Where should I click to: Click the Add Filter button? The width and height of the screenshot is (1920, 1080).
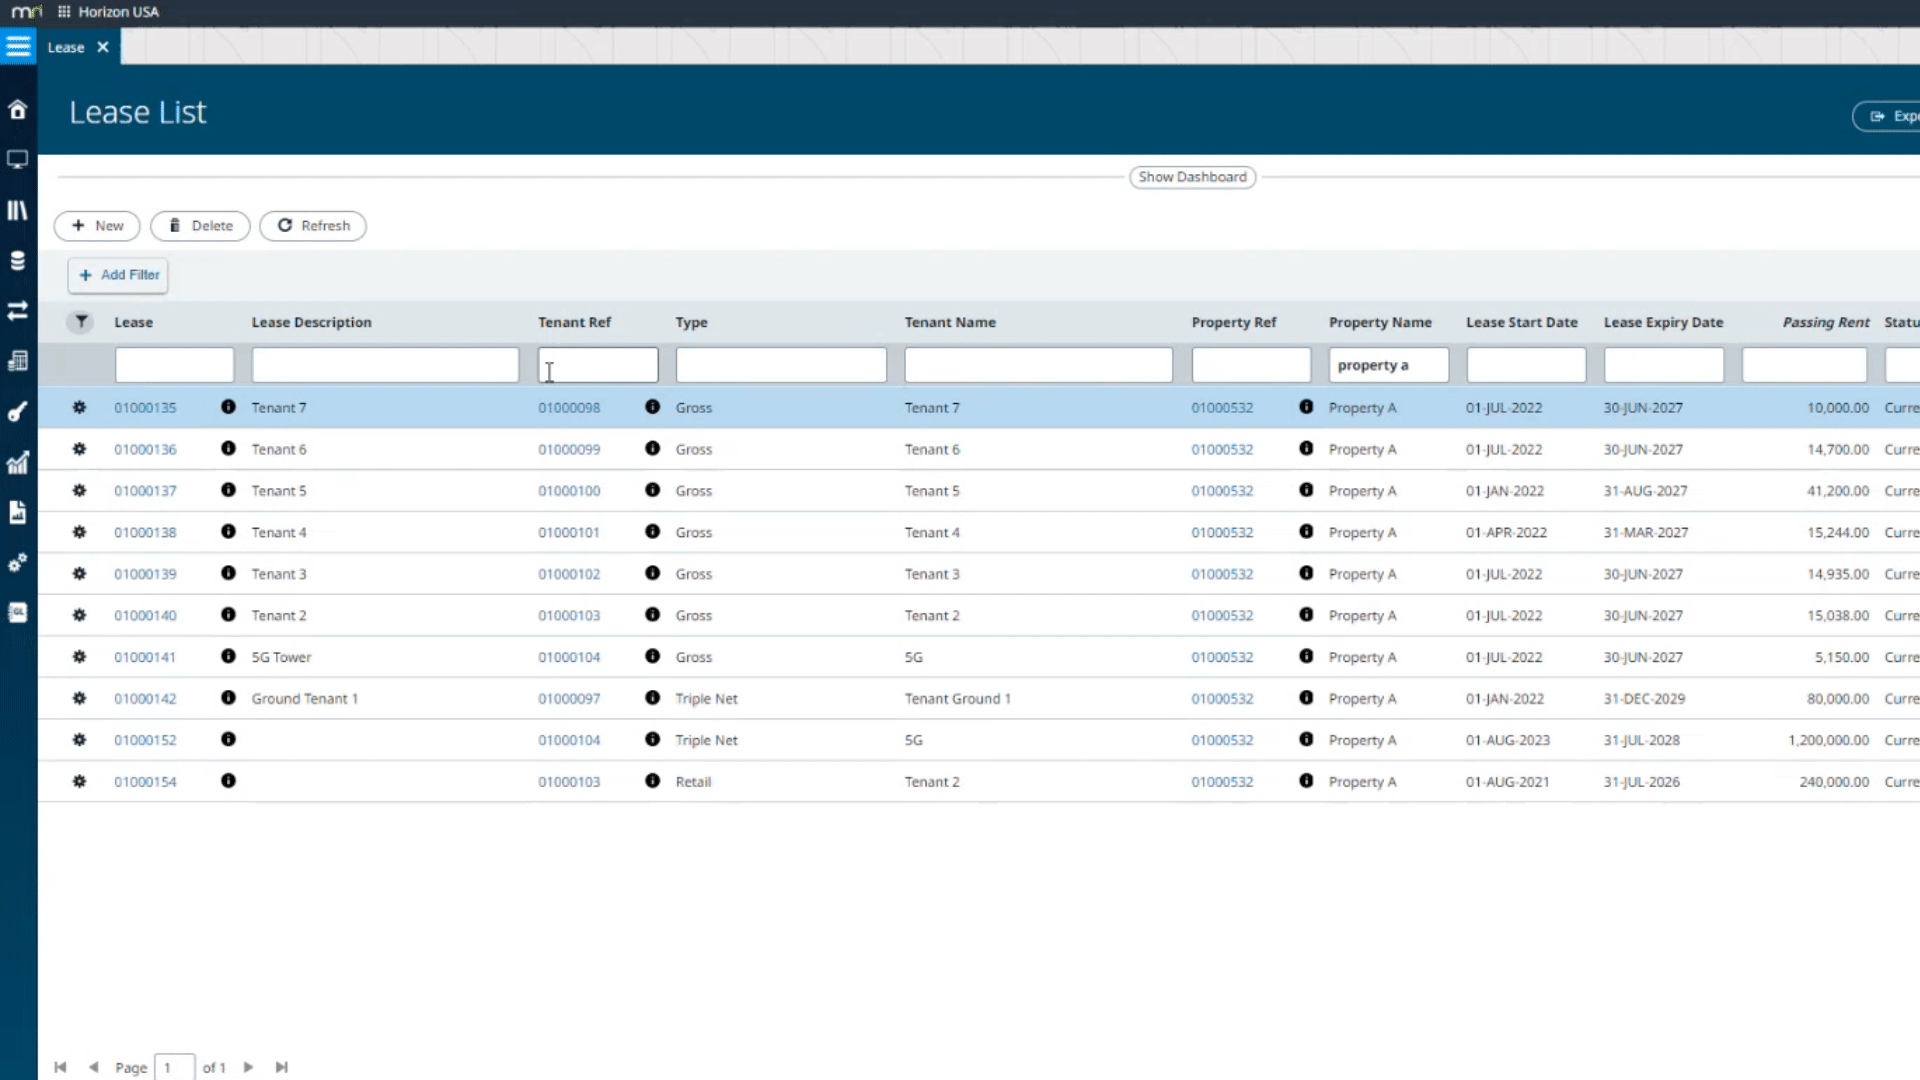(x=118, y=275)
